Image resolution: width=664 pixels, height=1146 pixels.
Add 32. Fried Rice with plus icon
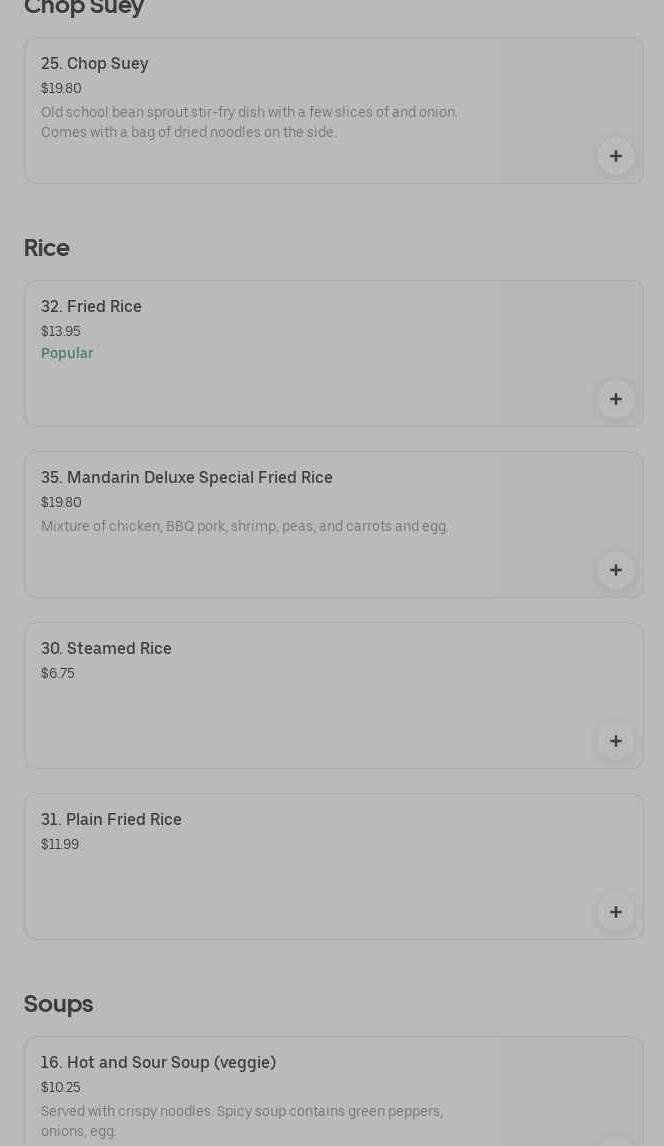pos(615,399)
